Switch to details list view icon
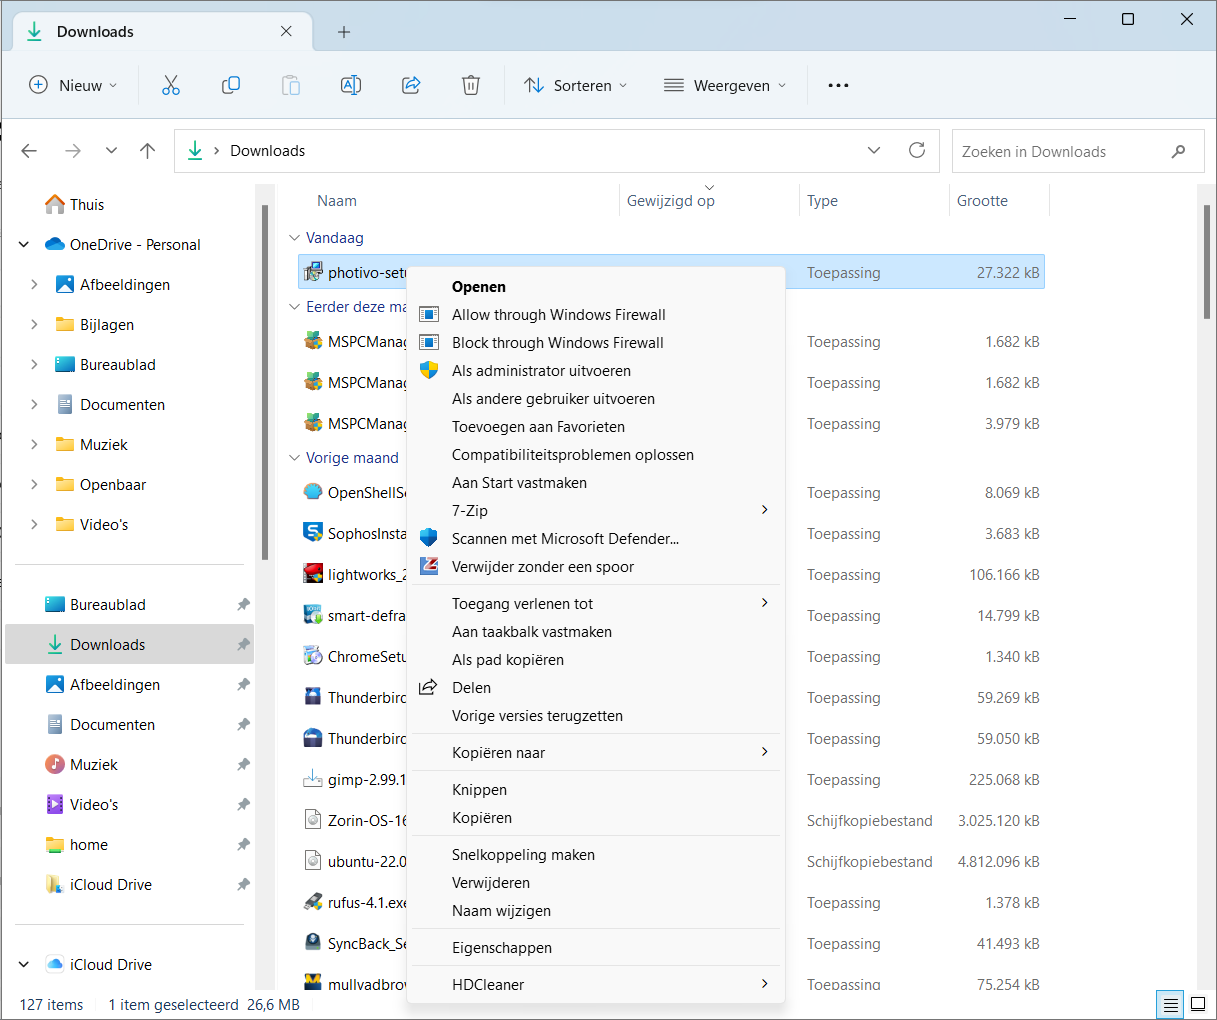 tap(1168, 1004)
